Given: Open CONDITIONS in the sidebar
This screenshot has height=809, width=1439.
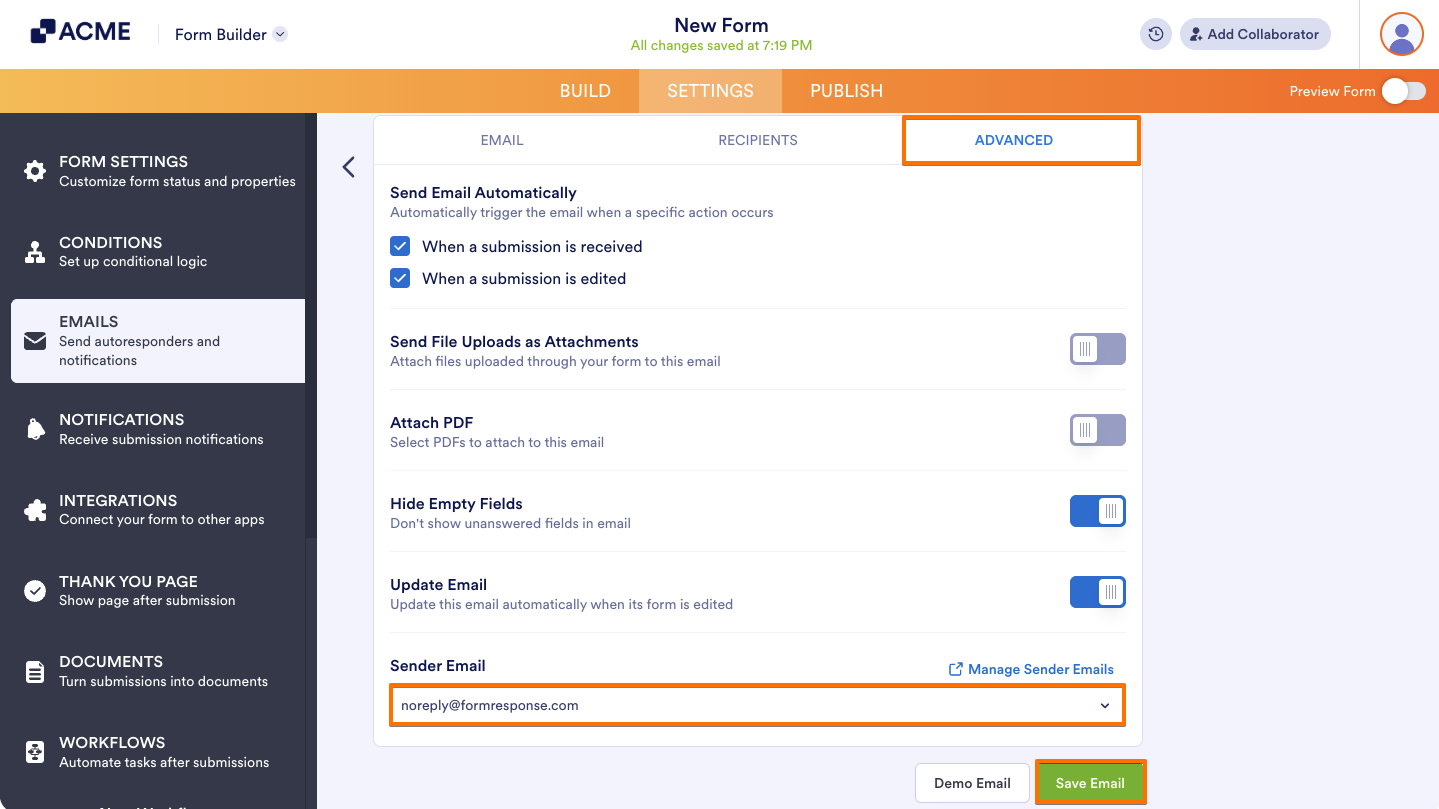Looking at the screenshot, I should [158, 252].
